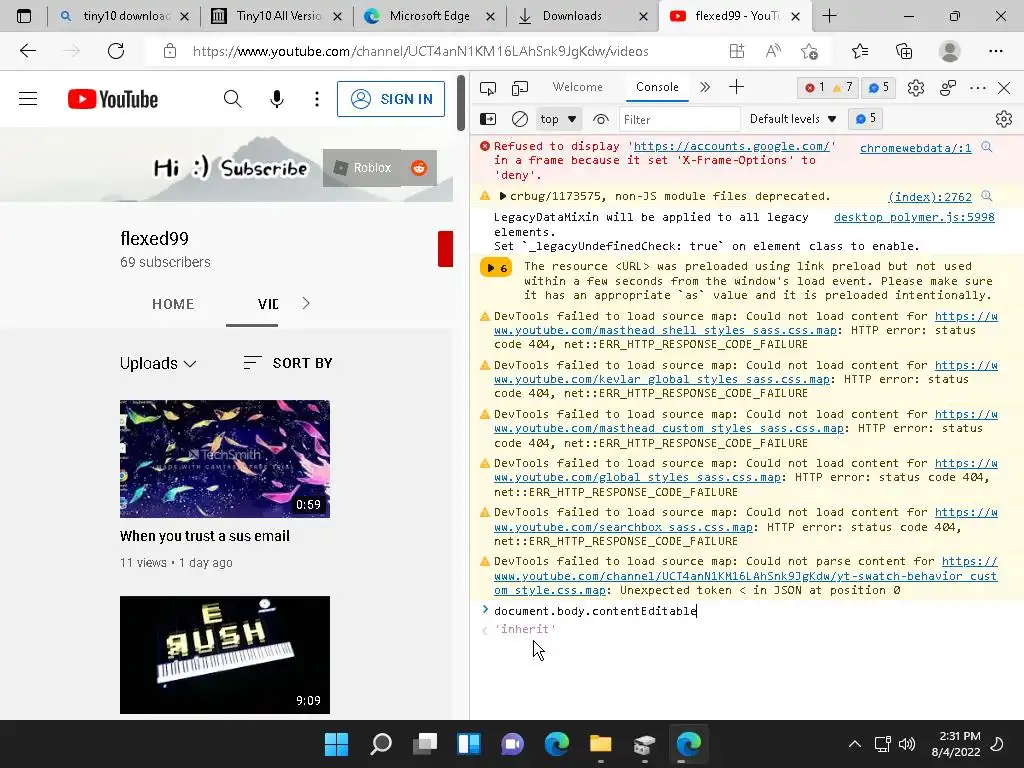Screen dimensions: 1024x768
Task: Open a new browser tab
Action: (829, 16)
